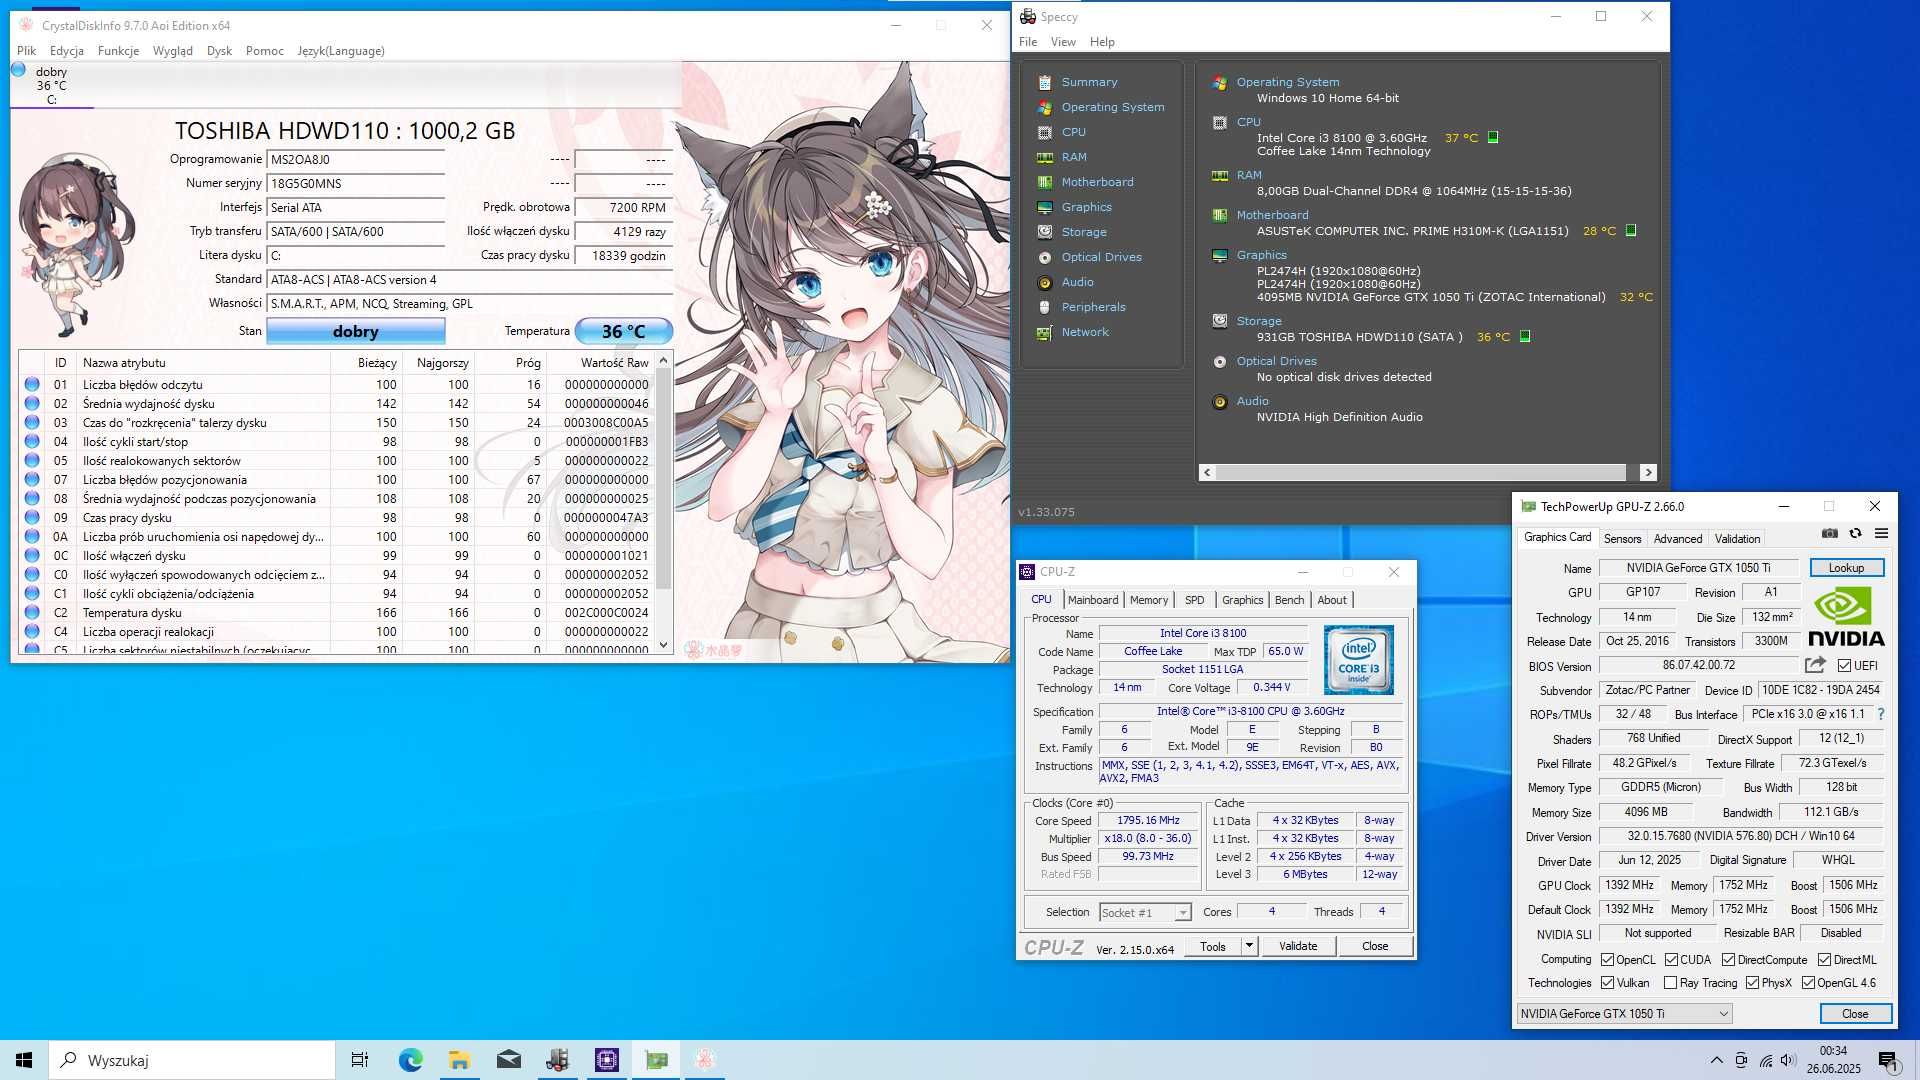
Task: Click Close button in GPU-Z
Action: [x=1855, y=1014]
